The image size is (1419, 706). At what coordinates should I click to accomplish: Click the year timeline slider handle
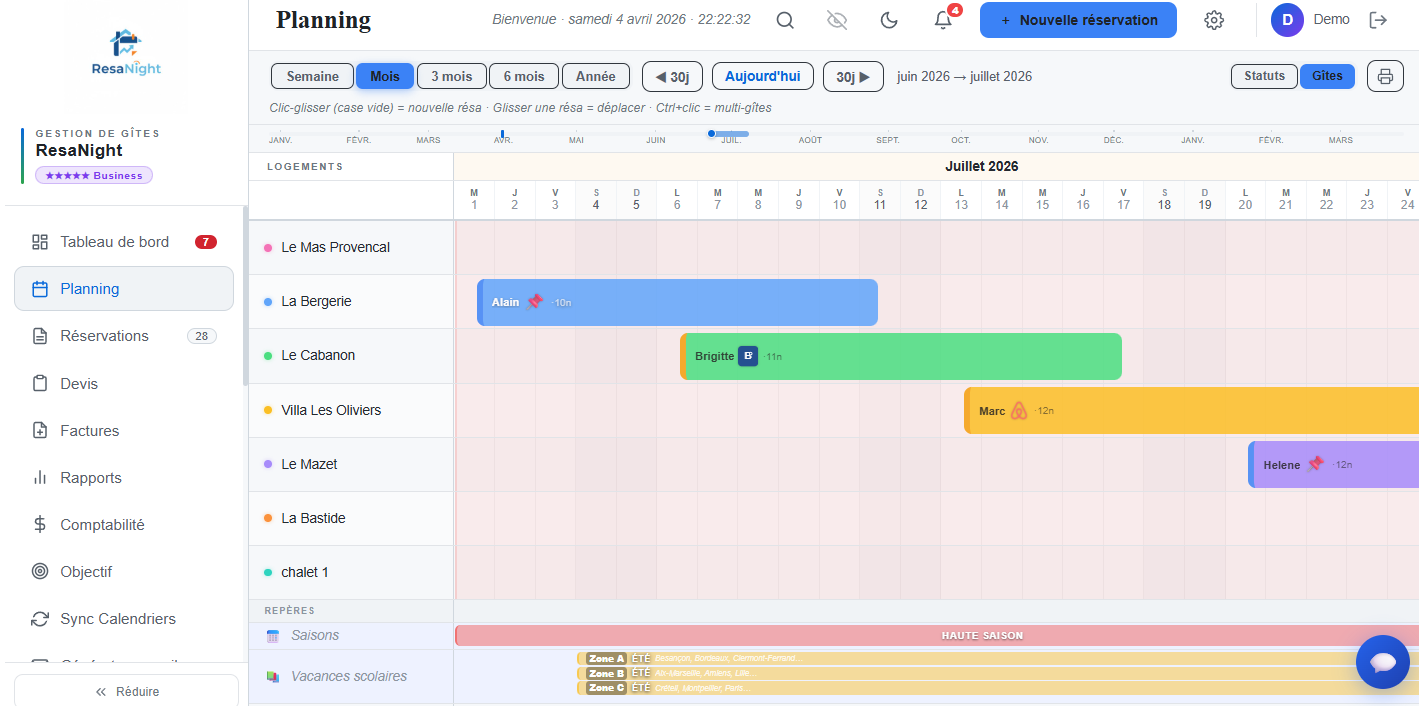coord(711,133)
